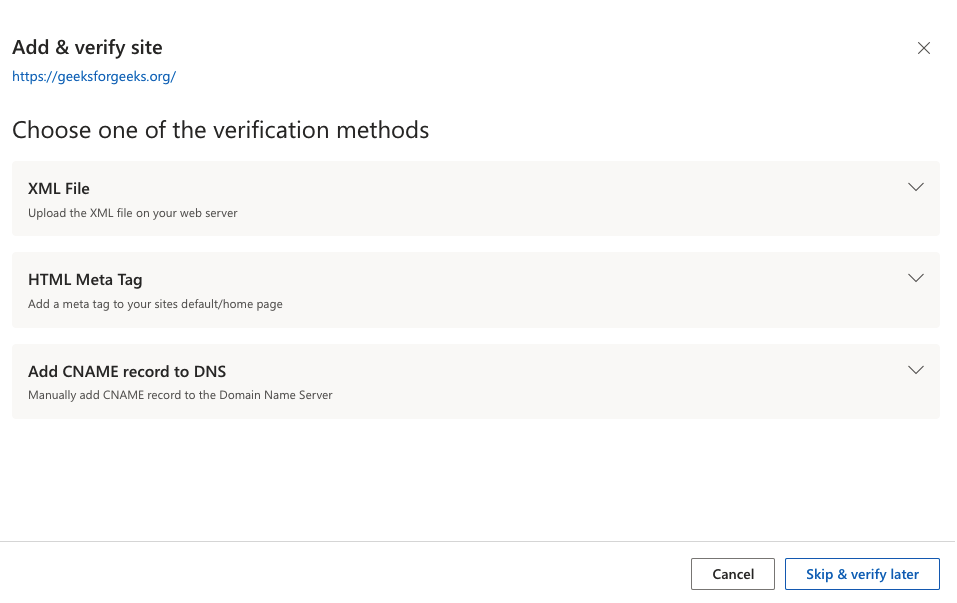Viewport: 957px width, 603px height.
Task: Open the XML File verification card body
Action: point(475,198)
